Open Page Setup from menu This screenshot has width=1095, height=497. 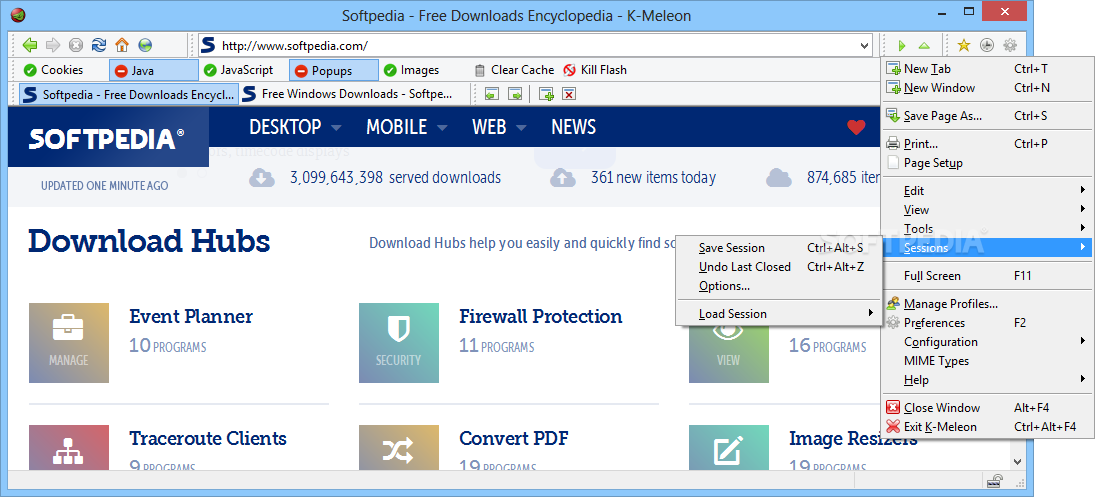(x=988, y=163)
